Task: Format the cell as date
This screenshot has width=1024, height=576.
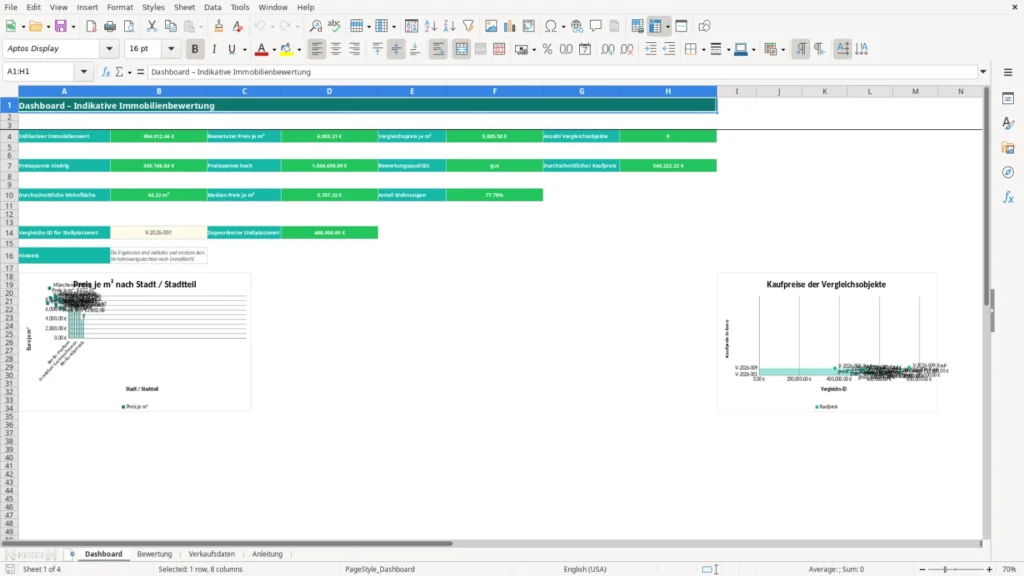Action: [x=585, y=49]
